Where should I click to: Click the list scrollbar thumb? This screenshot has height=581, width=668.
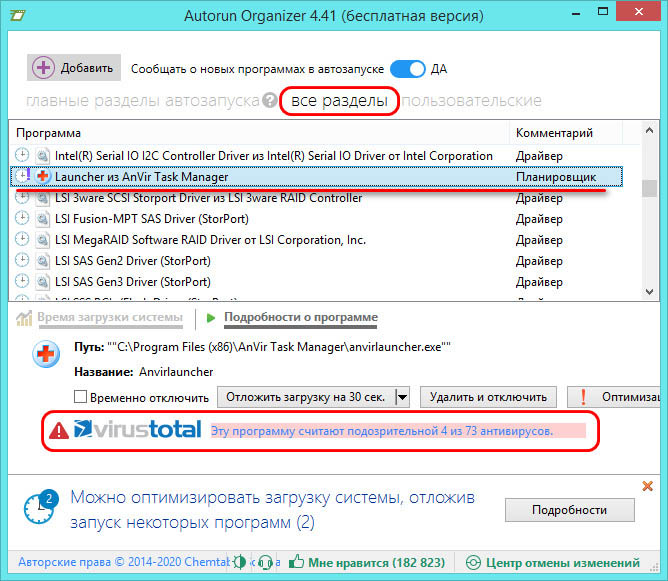[x=649, y=188]
